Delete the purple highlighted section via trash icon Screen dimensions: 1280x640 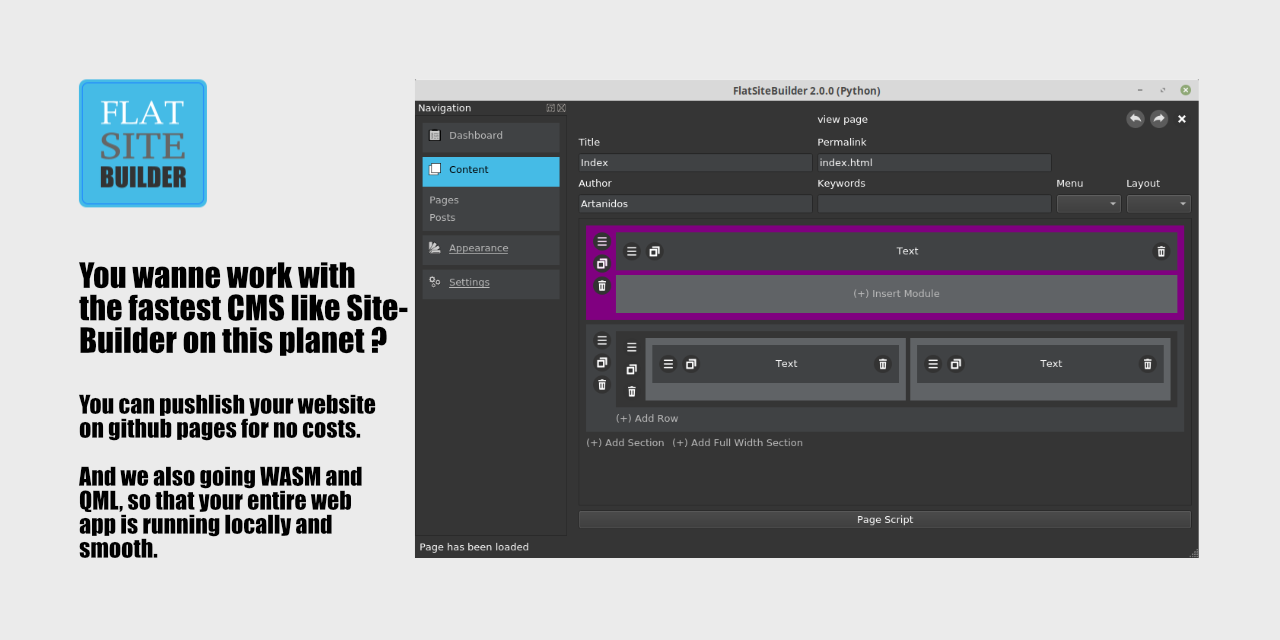click(602, 286)
